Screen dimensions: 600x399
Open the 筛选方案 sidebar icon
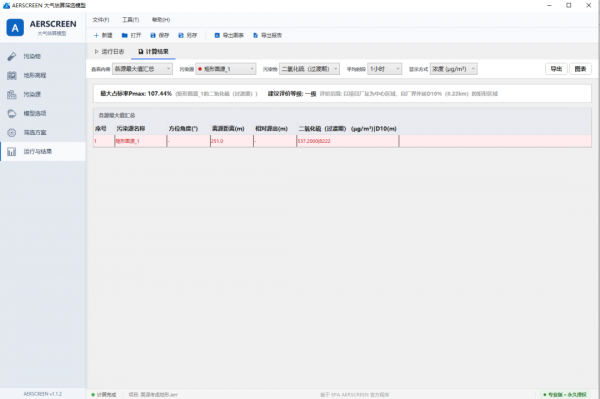[12, 133]
